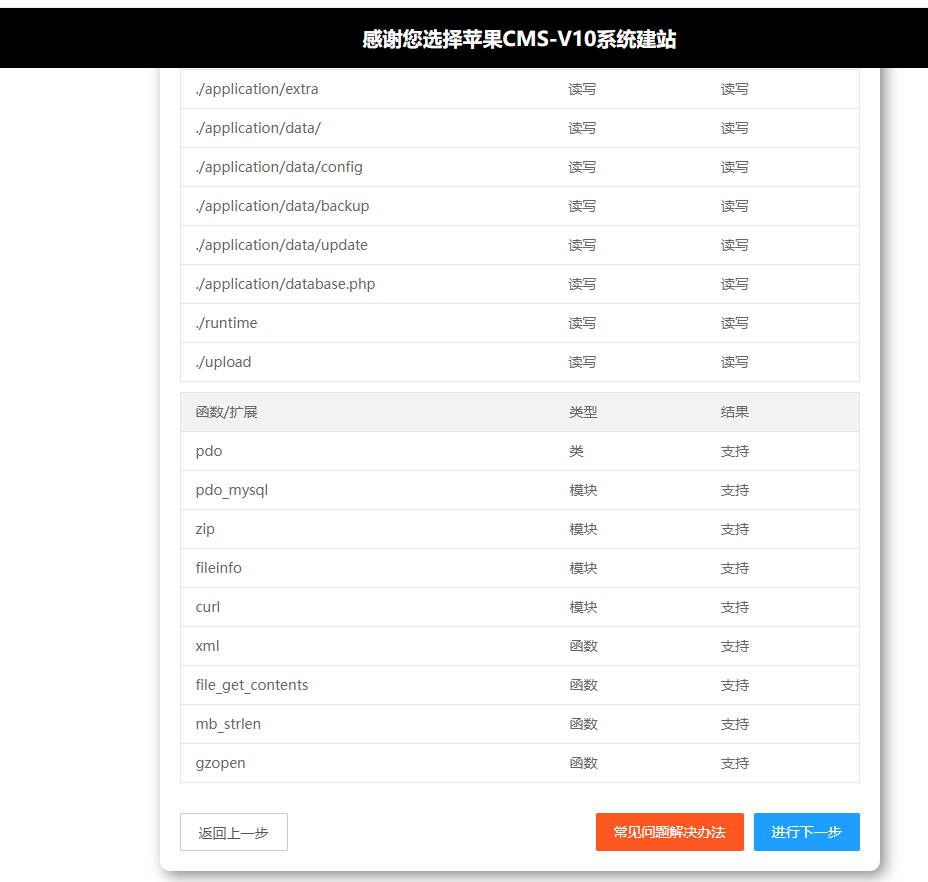This screenshot has height=882, width=928.
Task: Click the 模块 type cell for pdo_mysql
Action: click(583, 491)
